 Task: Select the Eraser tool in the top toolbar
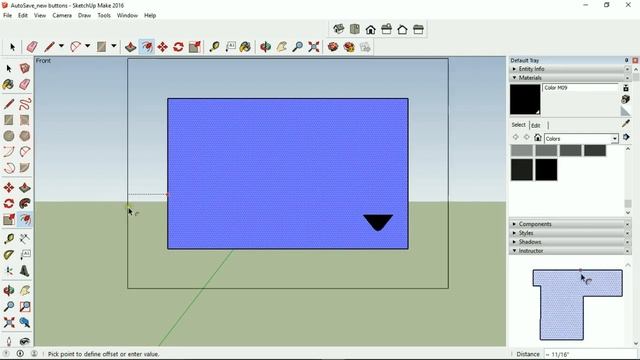click(32, 47)
